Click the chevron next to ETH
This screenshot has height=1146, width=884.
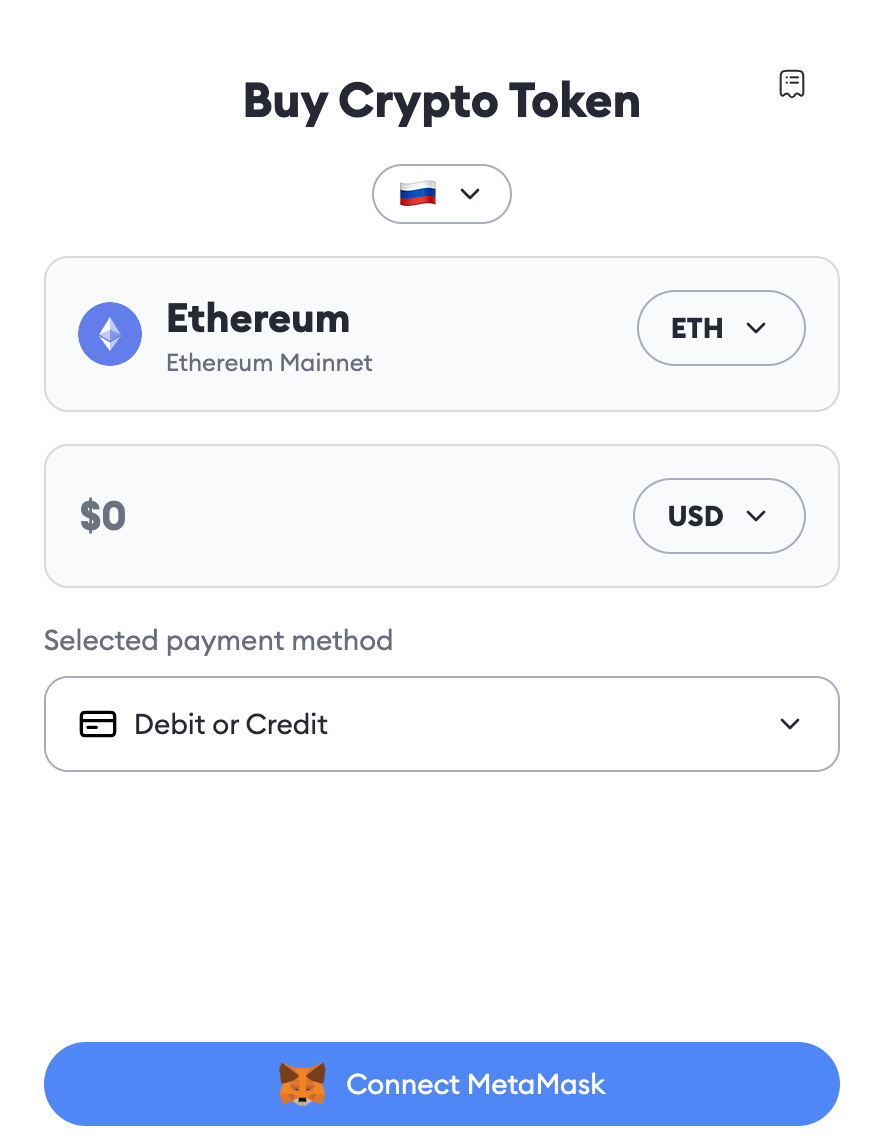[x=756, y=328]
